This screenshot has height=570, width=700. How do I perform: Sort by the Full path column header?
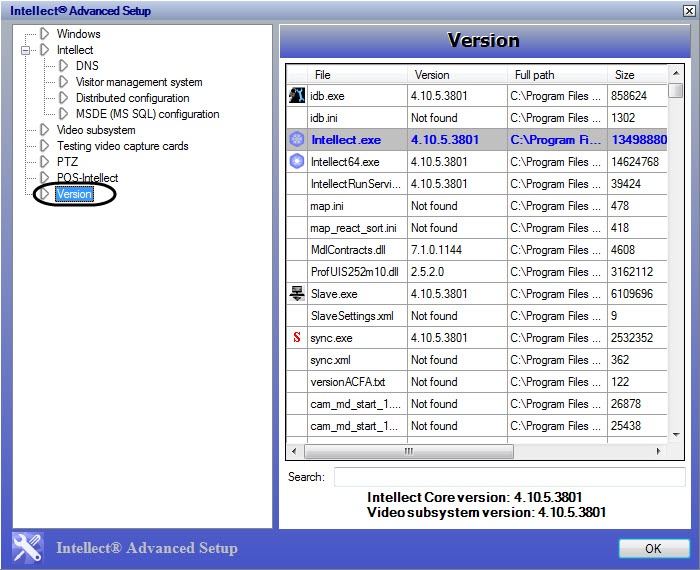click(x=557, y=75)
